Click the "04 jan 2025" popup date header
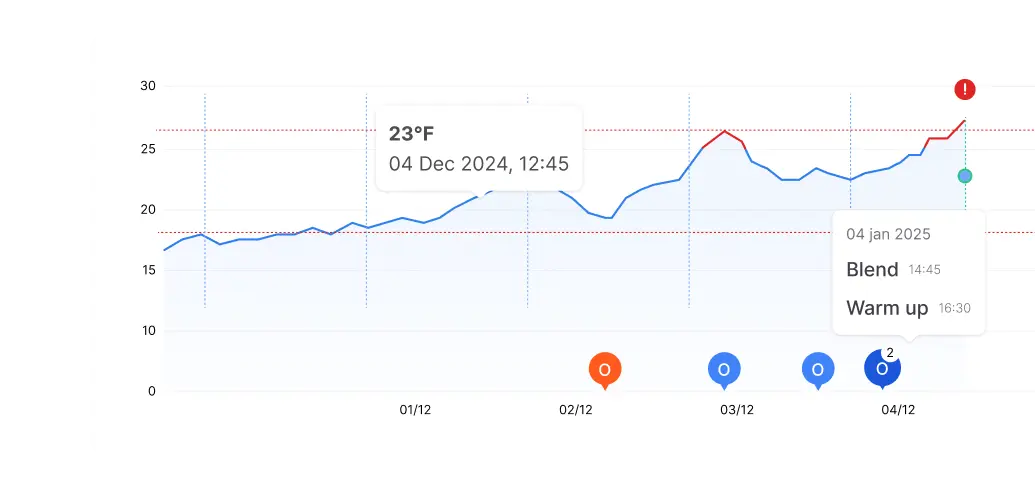The width and height of the screenshot is (1035, 501). 888,234
